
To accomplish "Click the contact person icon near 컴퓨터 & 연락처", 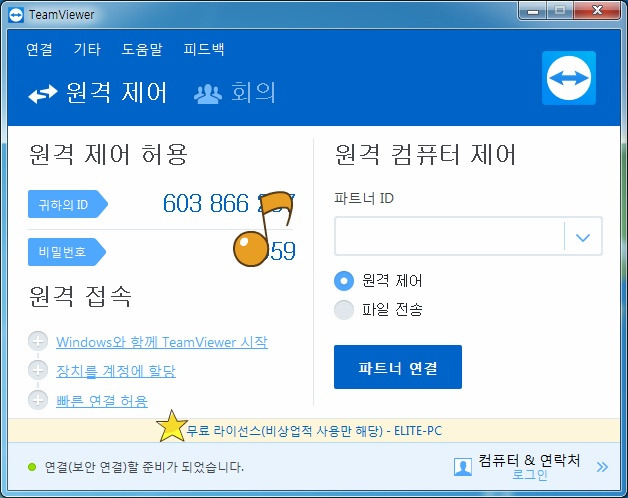I will pyautogui.click(x=463, y=467).
